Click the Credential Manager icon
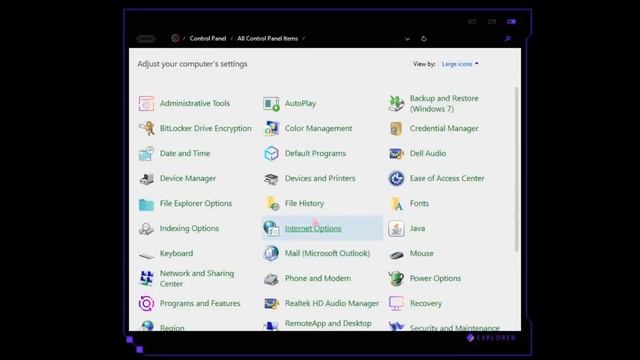640x360 pixels. tap(396, 129)
